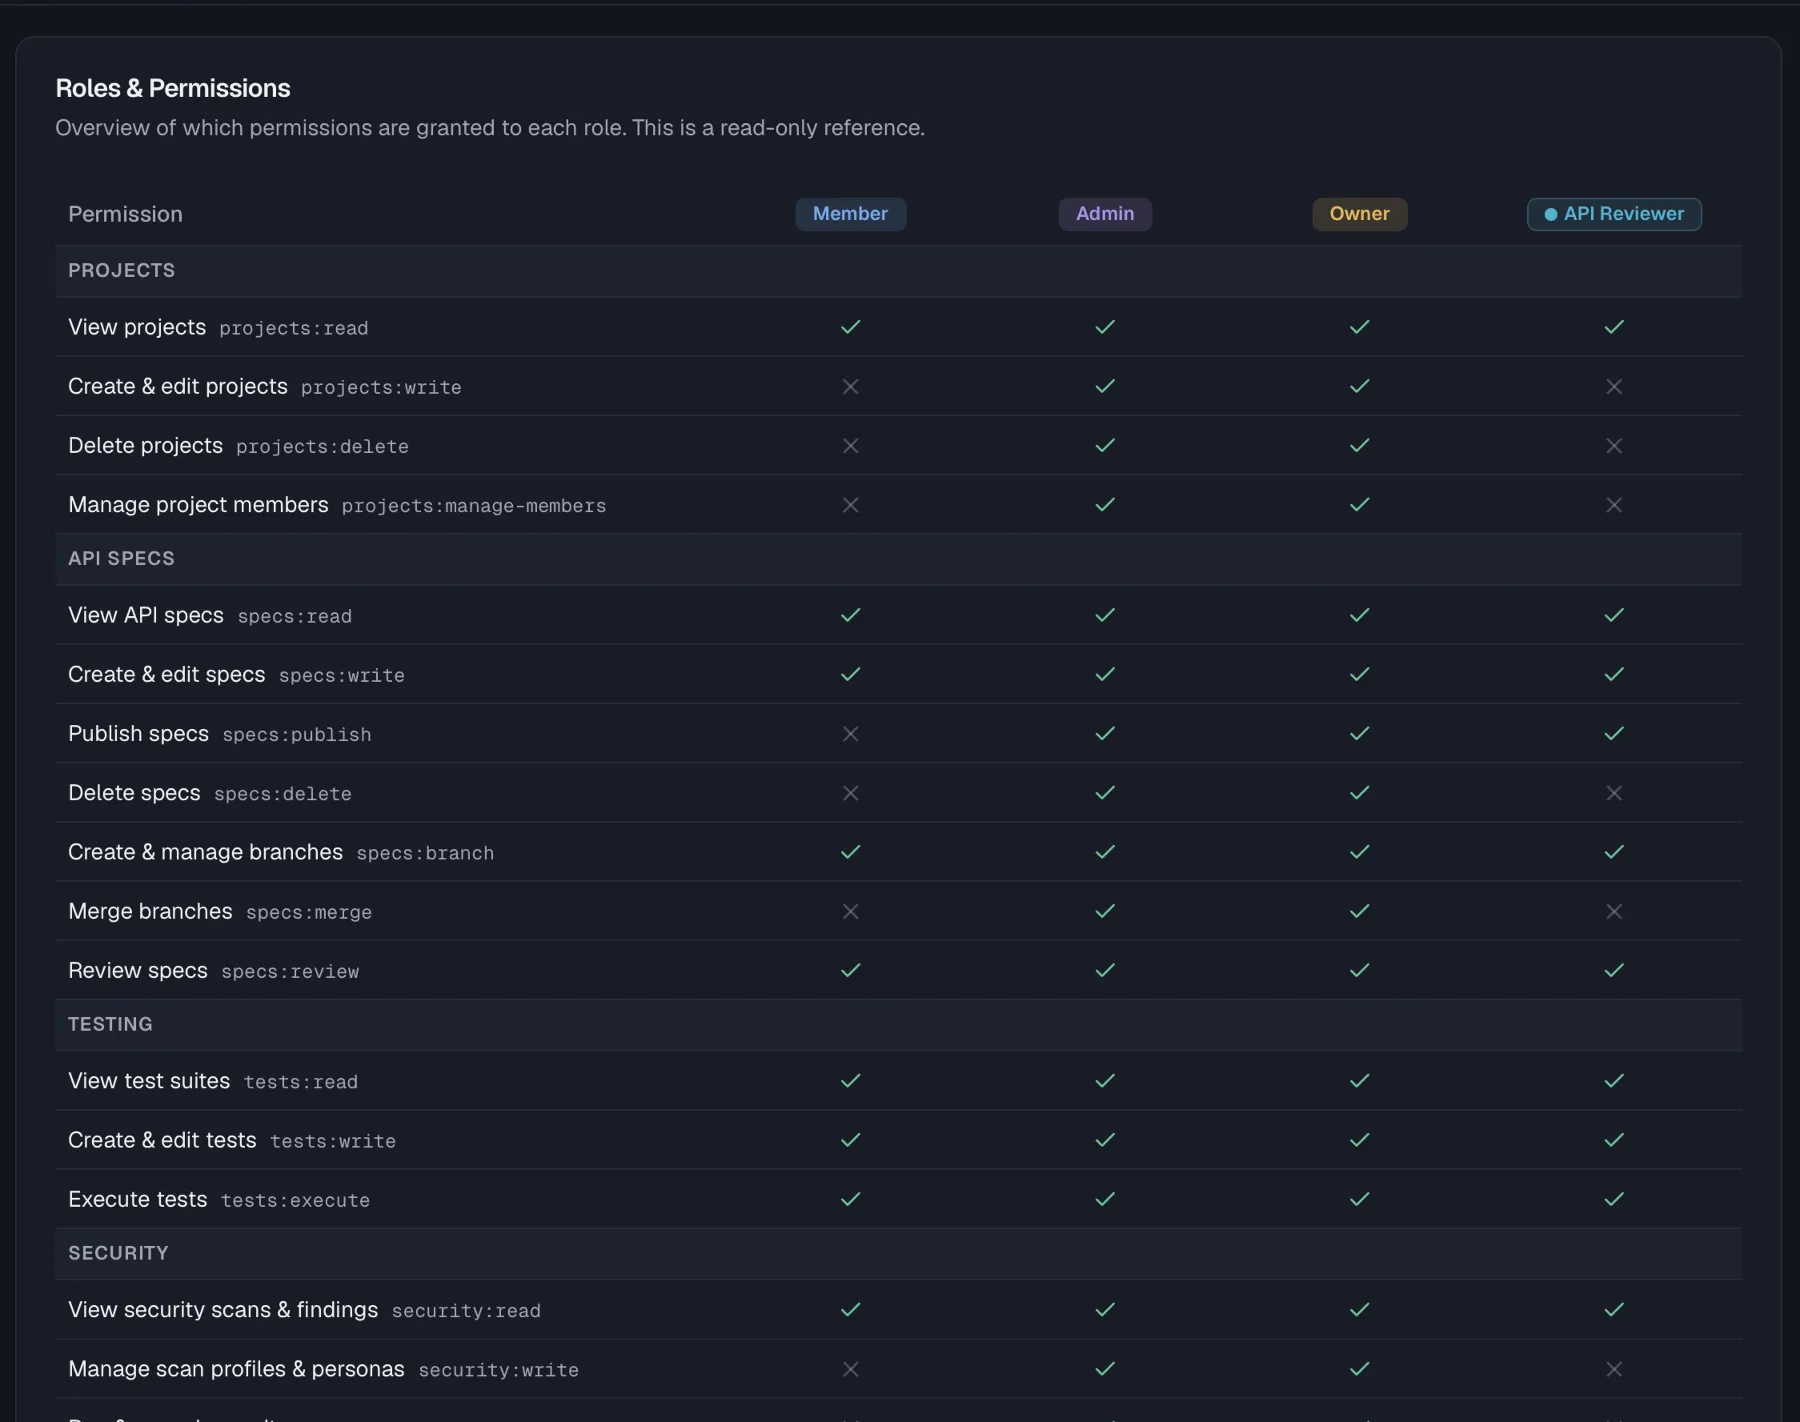Click the SECURITY section header

118,1253
